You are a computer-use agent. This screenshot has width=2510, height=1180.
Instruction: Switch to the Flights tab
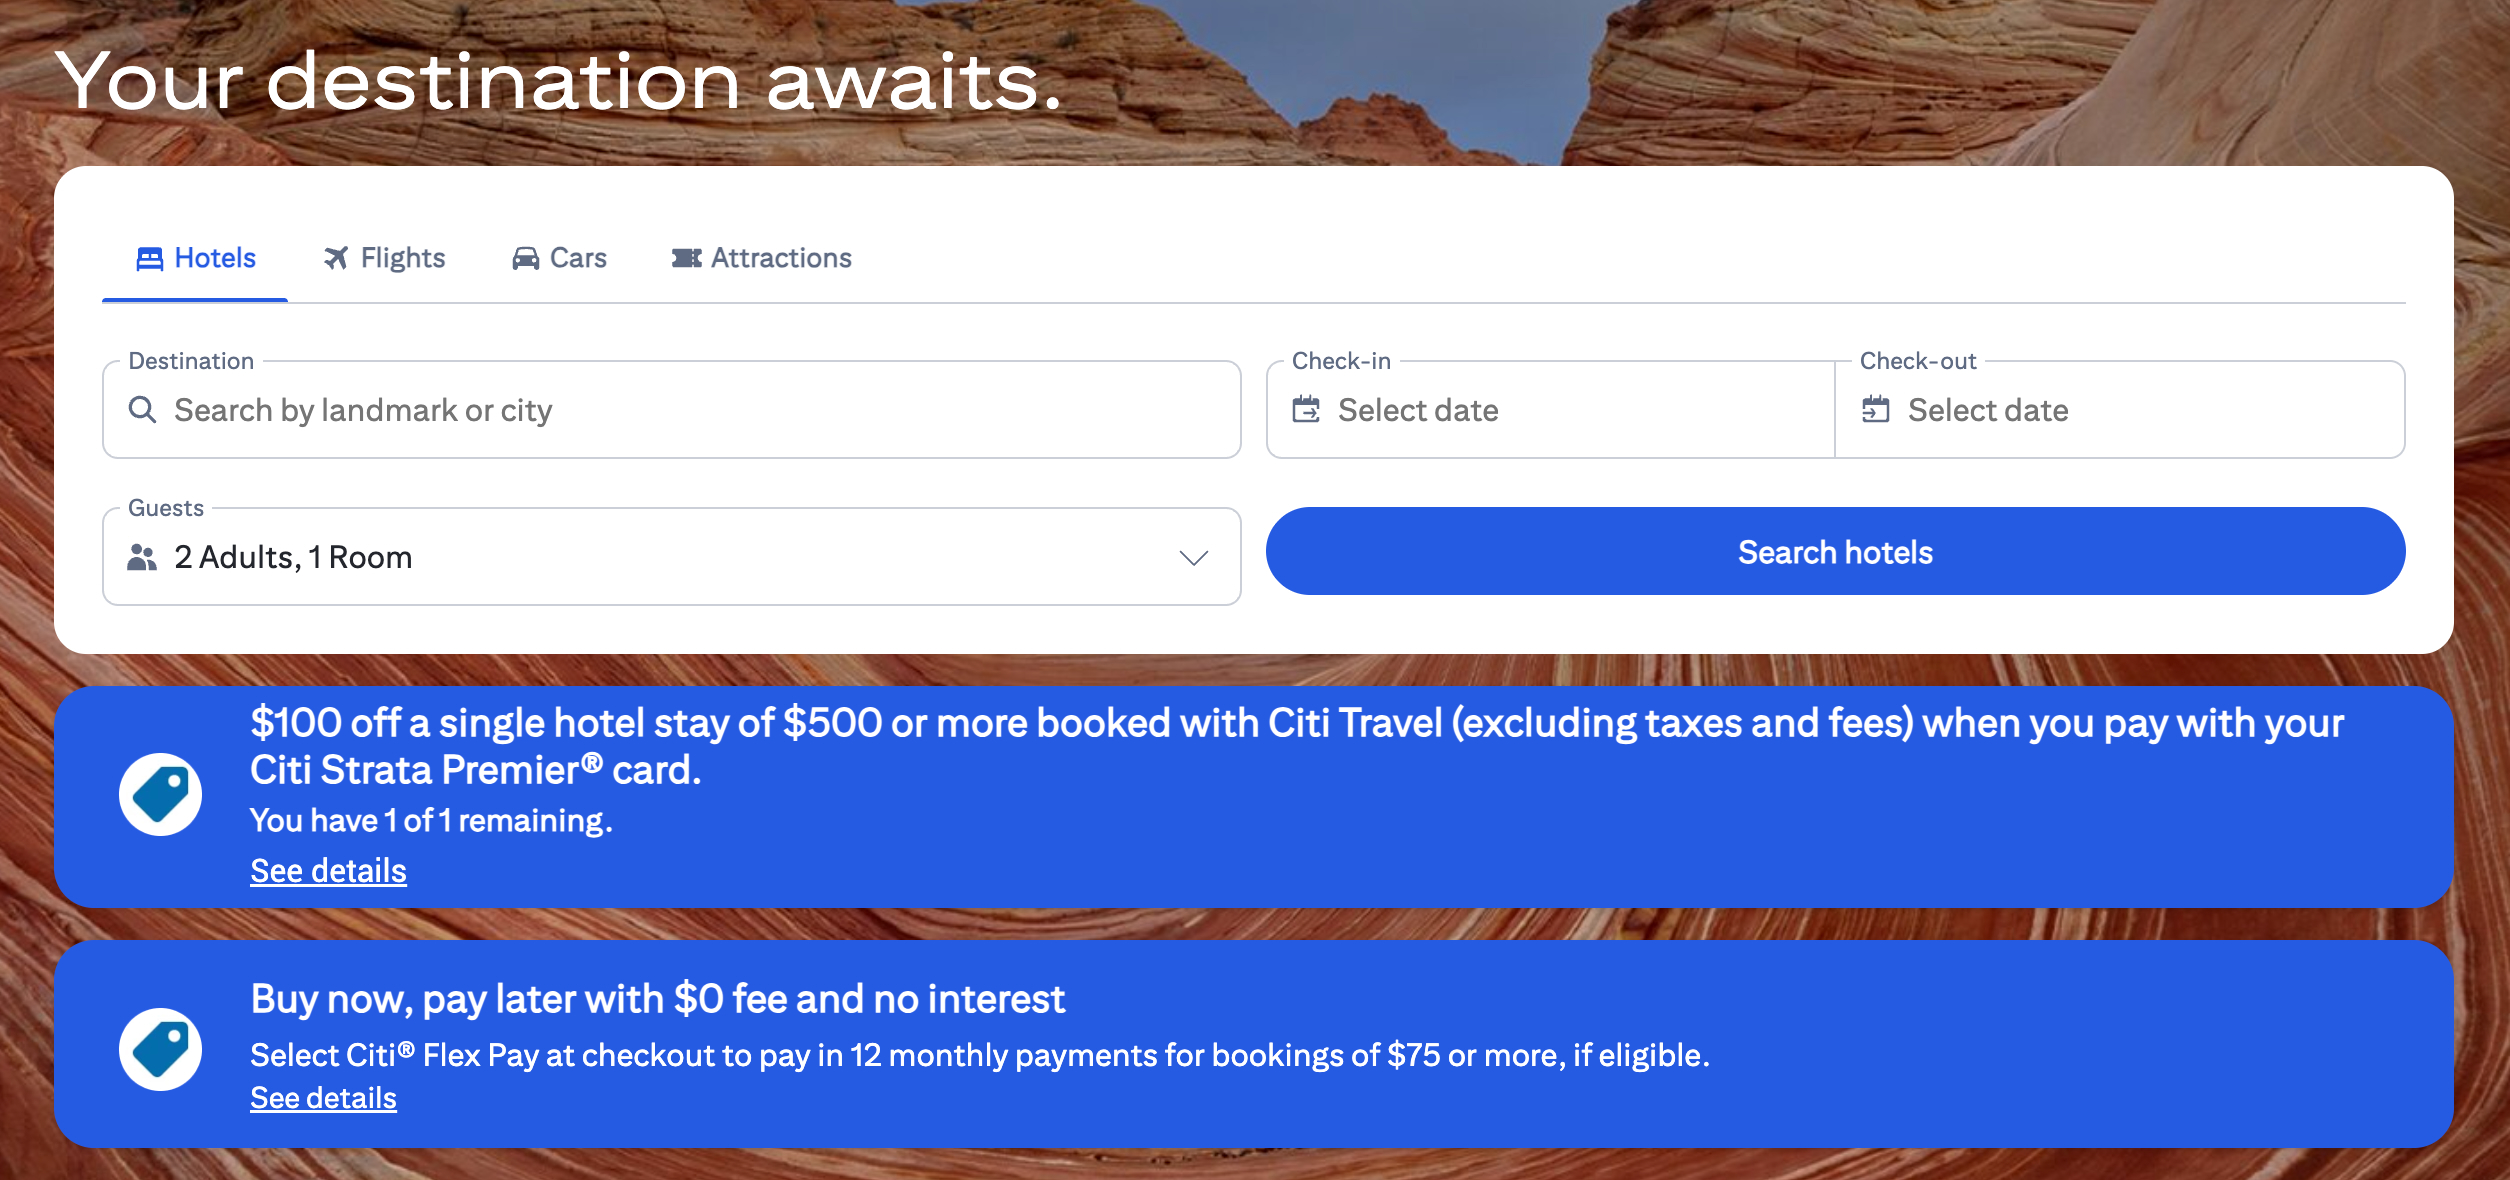click(x=400, y=258)
